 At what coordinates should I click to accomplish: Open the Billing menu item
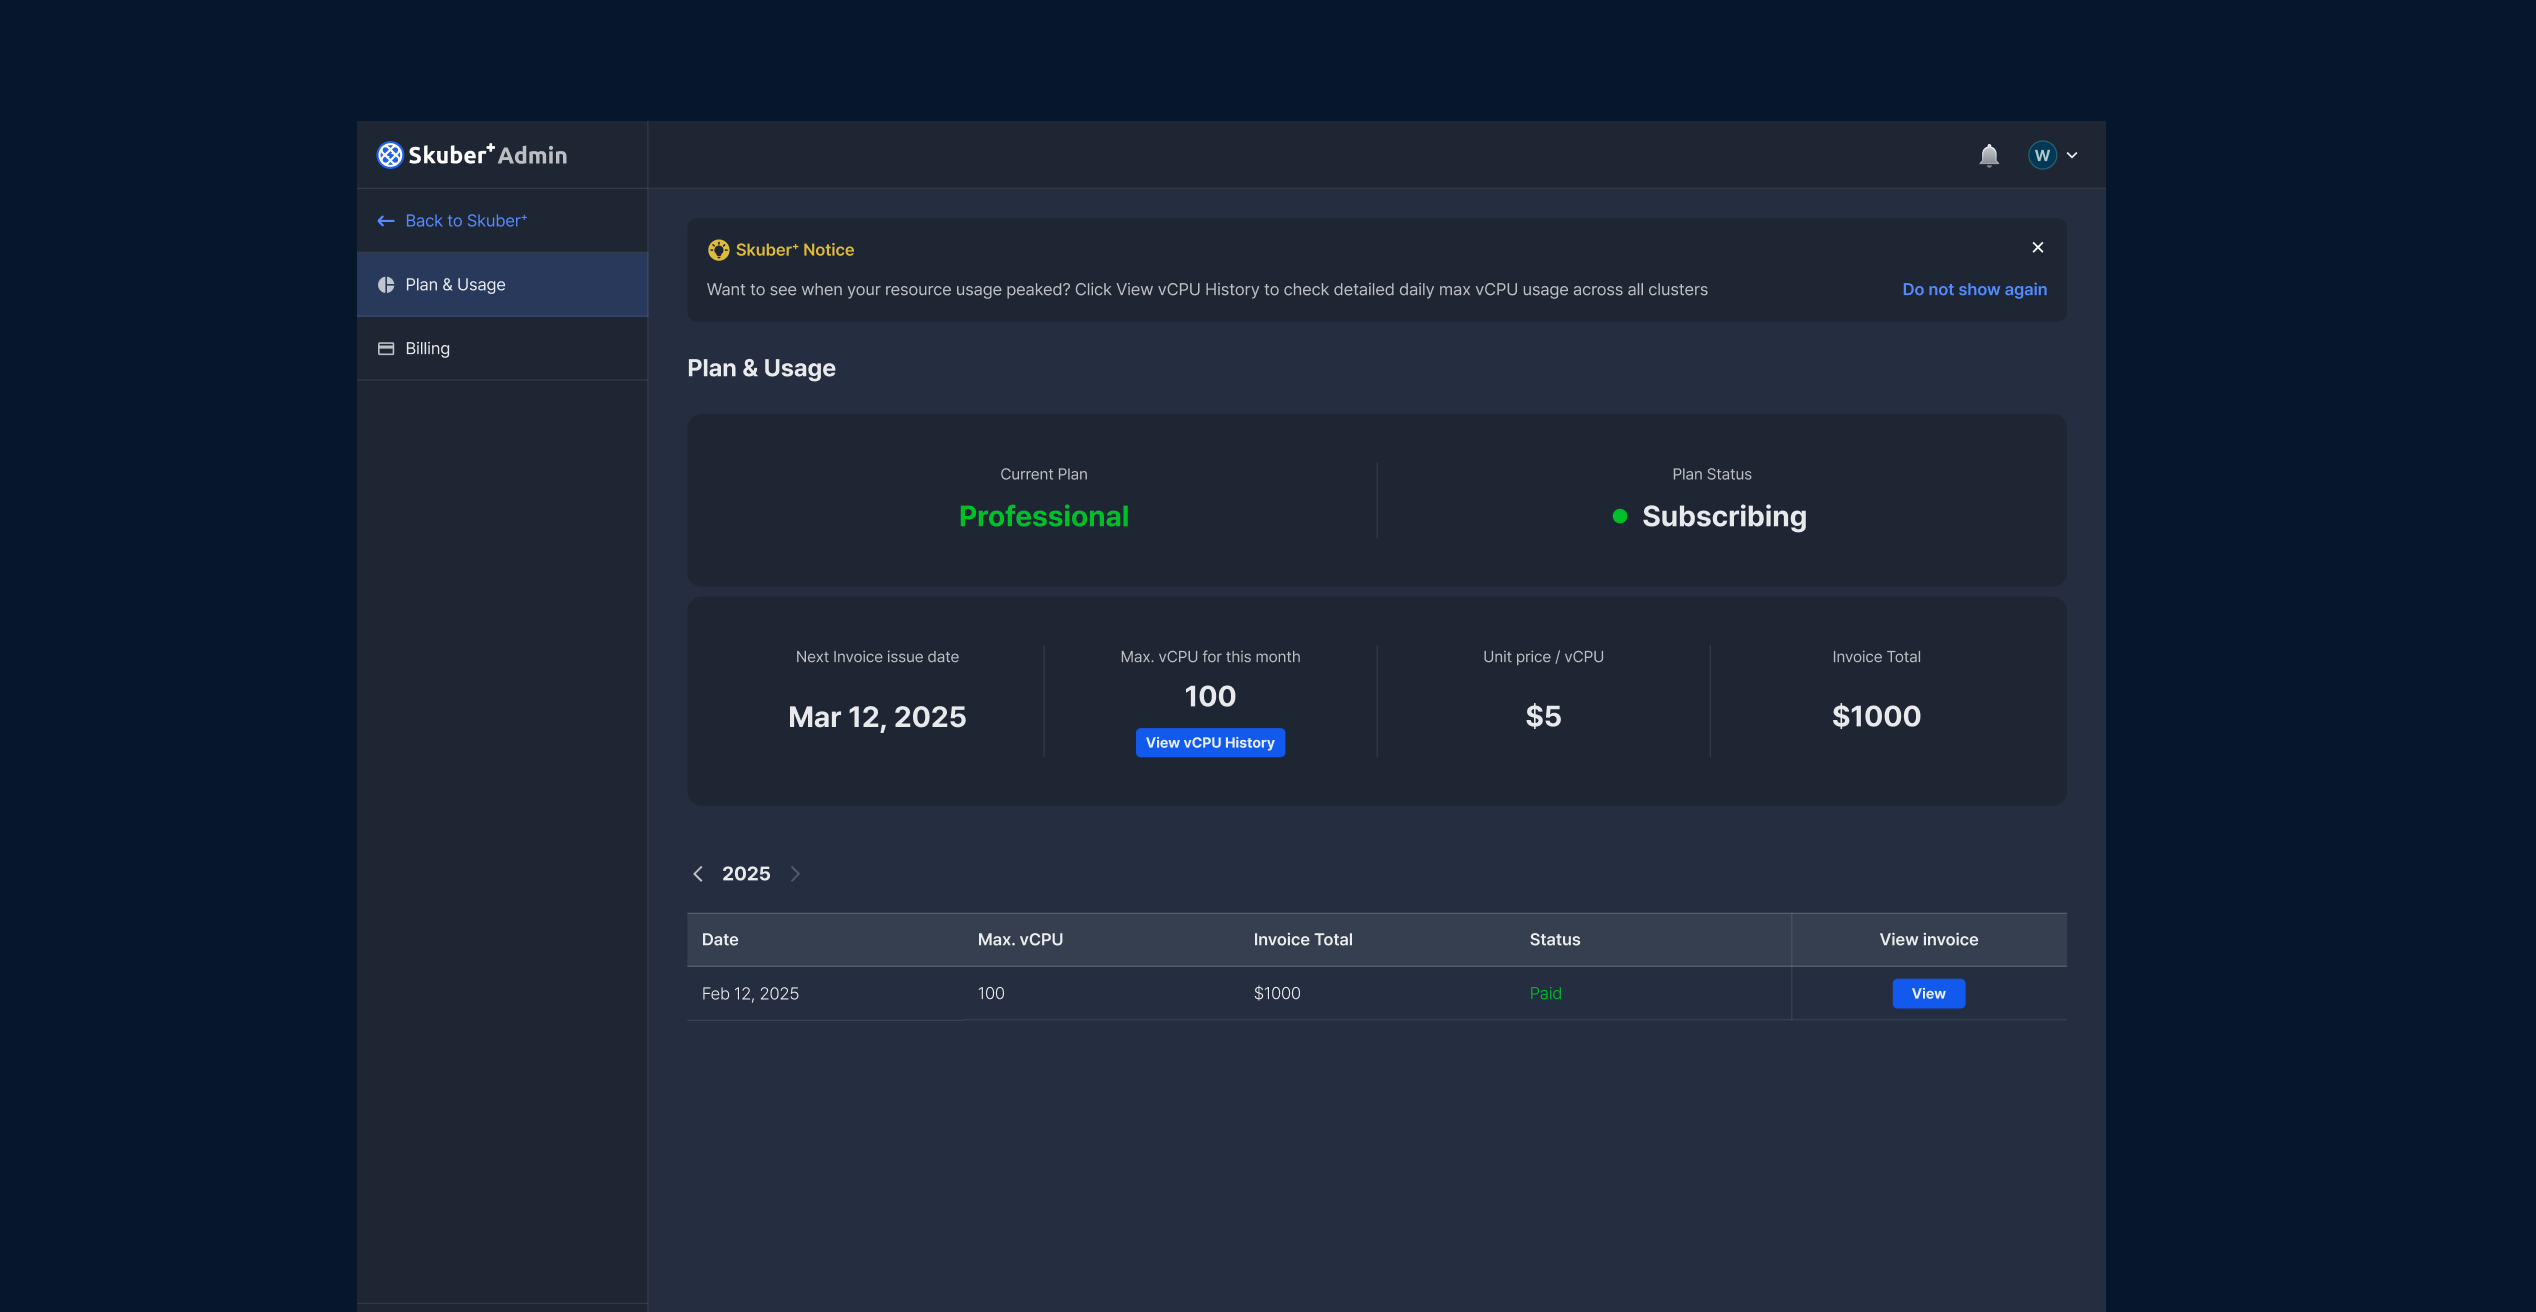coord(427,349)
